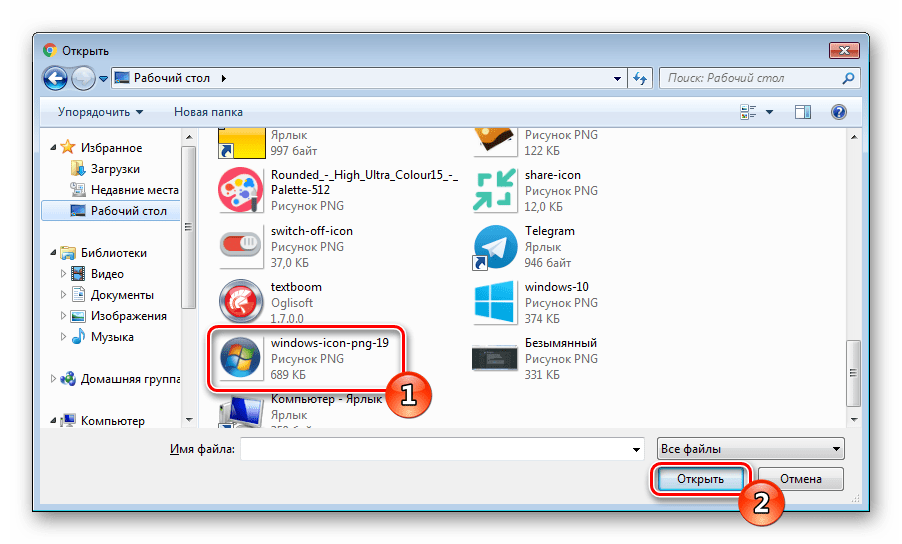Click the refresh button next to address bar
This screenshot has height=544, width=902.
pos(640,78)
